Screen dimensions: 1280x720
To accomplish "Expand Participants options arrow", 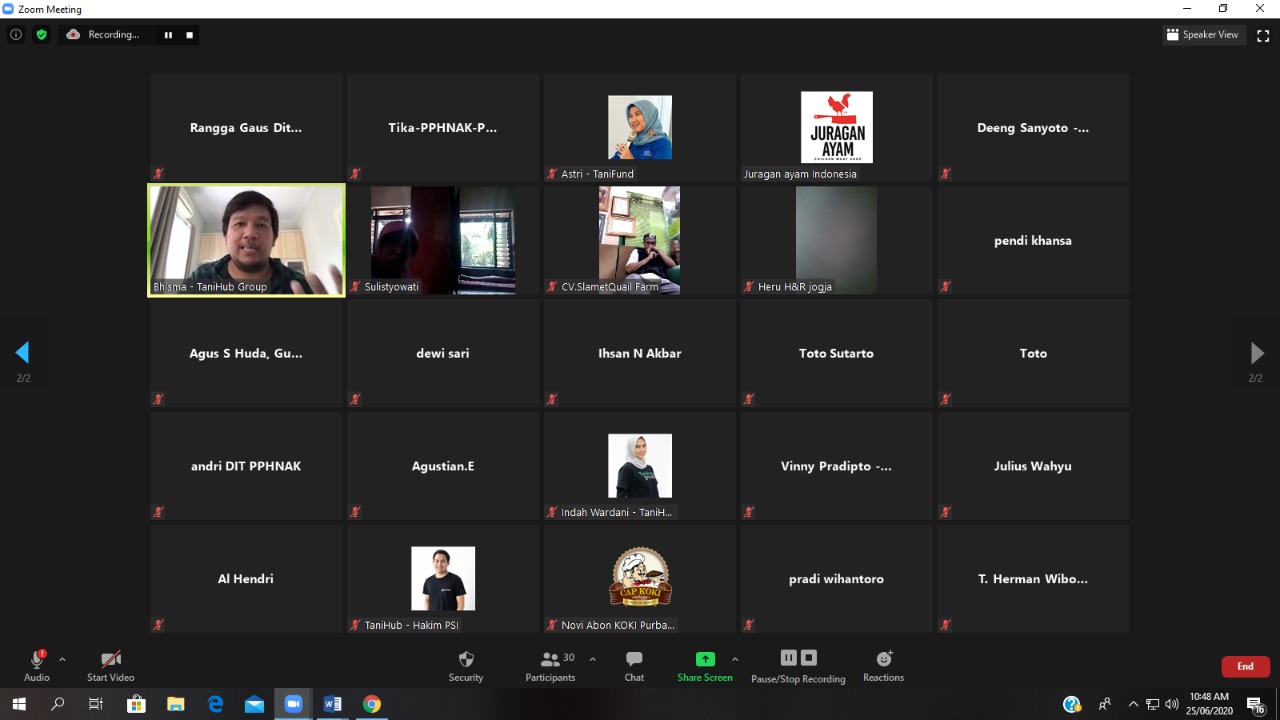I will [x=592, y=660].
